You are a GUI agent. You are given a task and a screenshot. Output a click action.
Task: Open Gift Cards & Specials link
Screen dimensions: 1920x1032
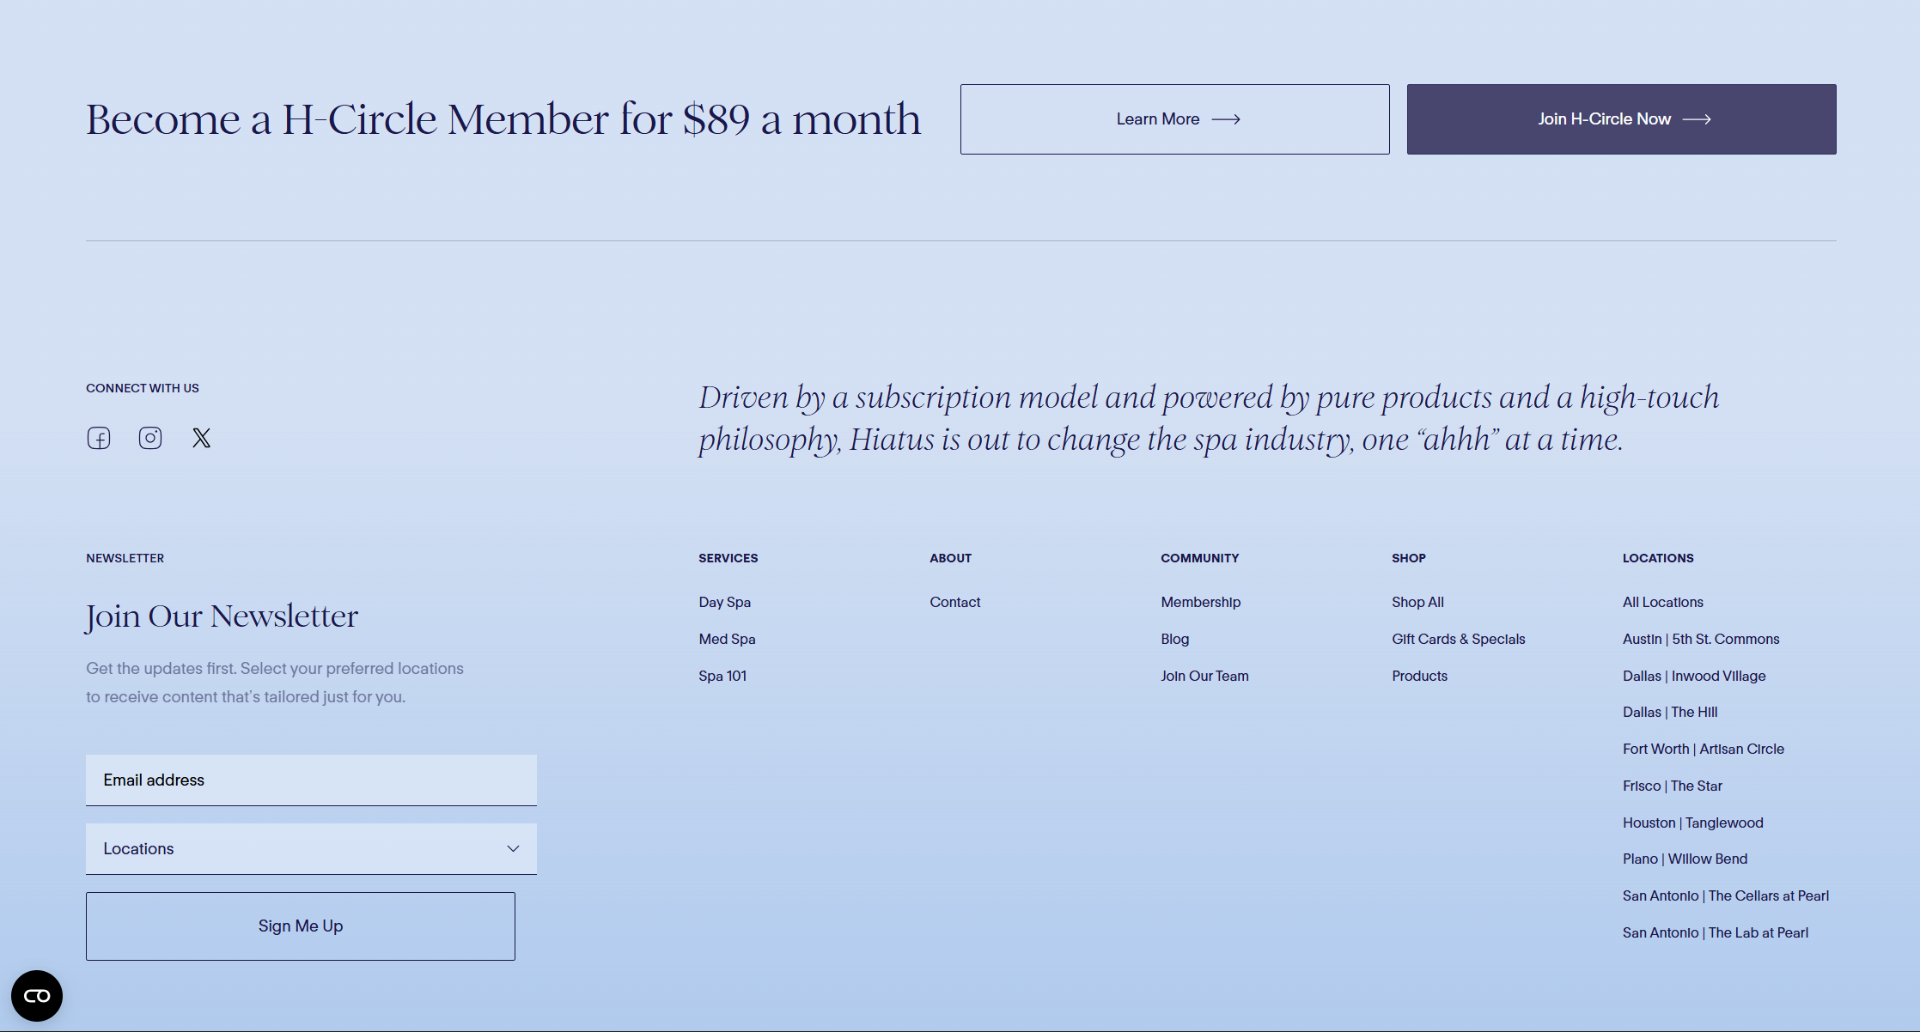pos(1459,639)
